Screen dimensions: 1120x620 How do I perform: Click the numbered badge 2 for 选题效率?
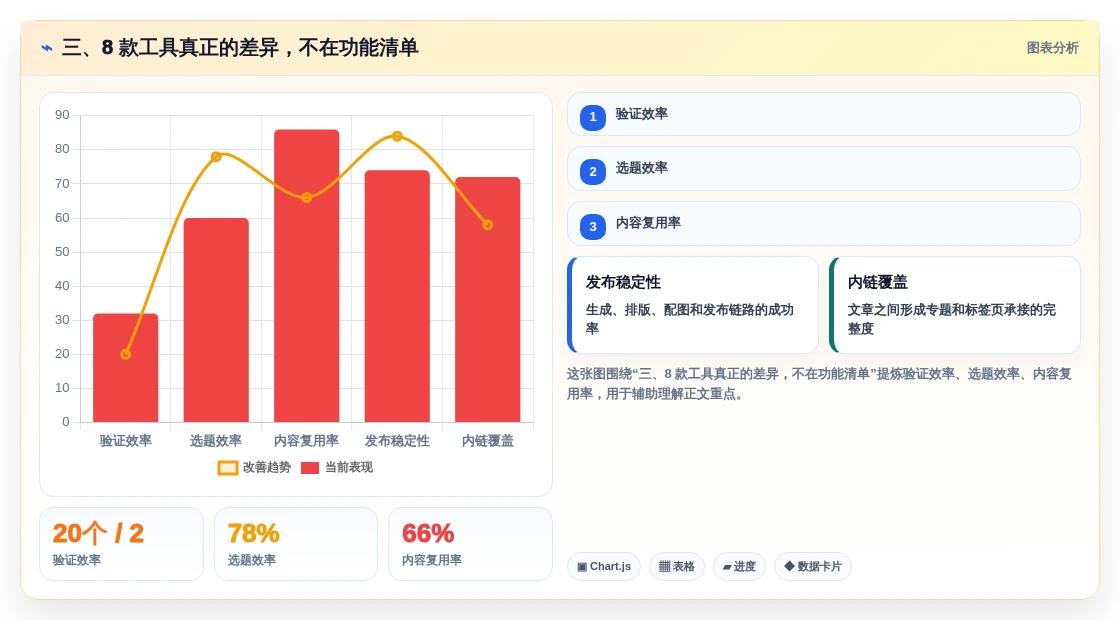593,171
